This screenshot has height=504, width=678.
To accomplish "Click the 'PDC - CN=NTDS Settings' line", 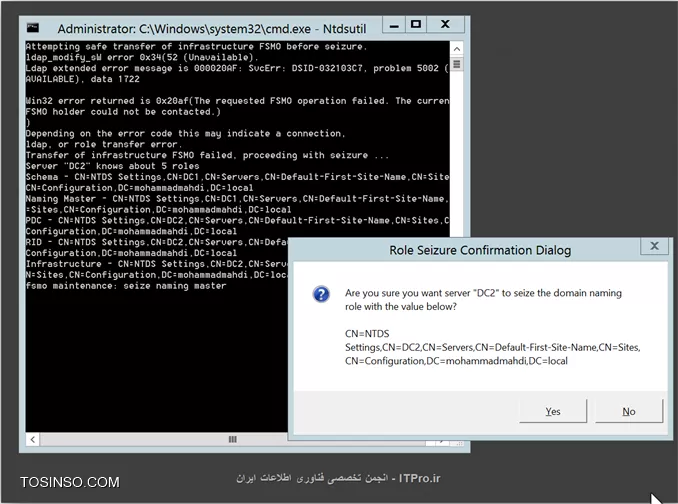I will (237, 220).
